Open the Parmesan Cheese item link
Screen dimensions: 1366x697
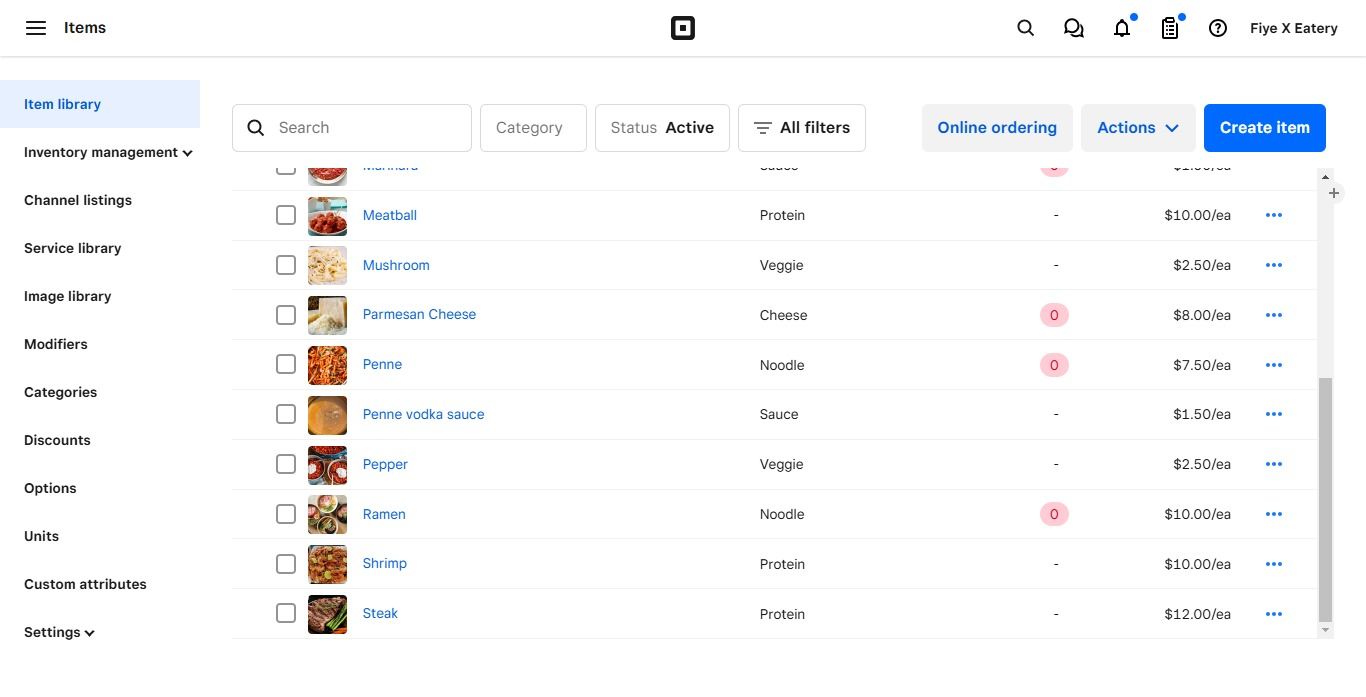[x=419, y=314]
